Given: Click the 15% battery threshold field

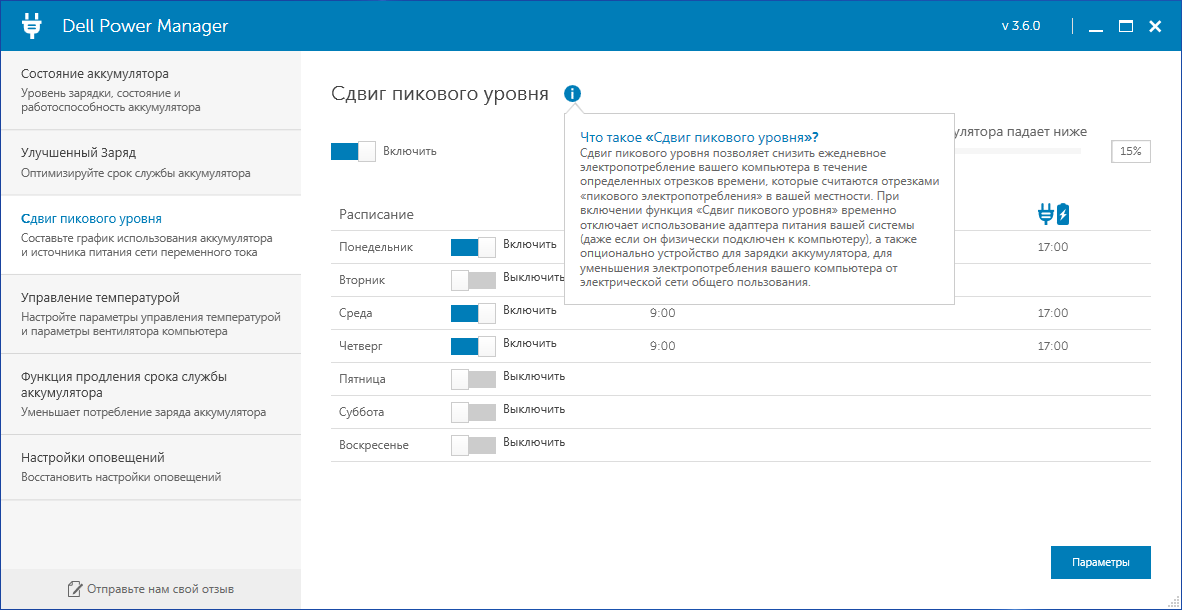Looking at the screenshot, I should point(1131,151).
